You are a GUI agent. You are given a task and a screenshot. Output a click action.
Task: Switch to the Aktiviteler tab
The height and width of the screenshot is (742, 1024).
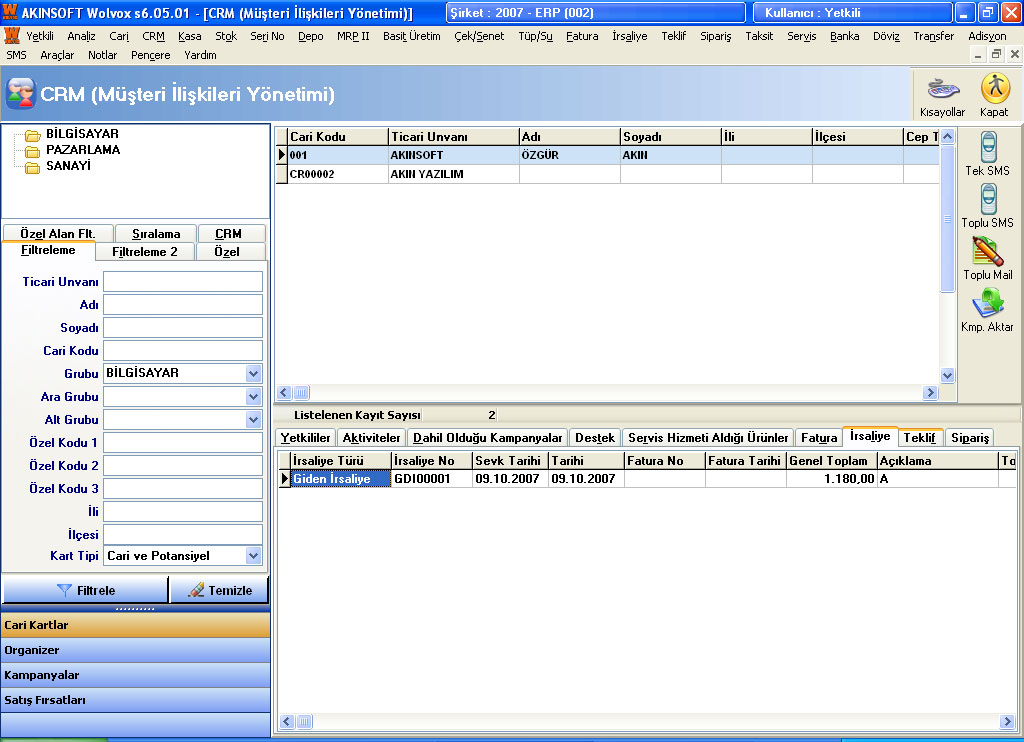click(372, 438)
